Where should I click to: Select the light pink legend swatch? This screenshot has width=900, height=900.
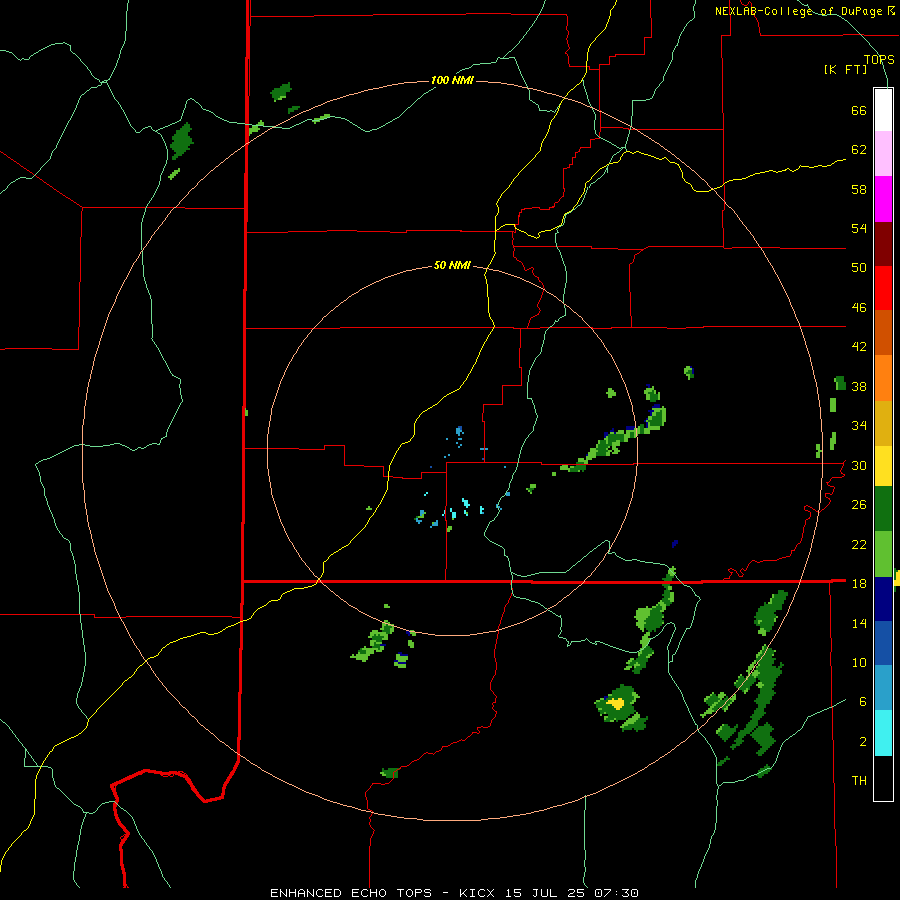click(x=883, y=154)
